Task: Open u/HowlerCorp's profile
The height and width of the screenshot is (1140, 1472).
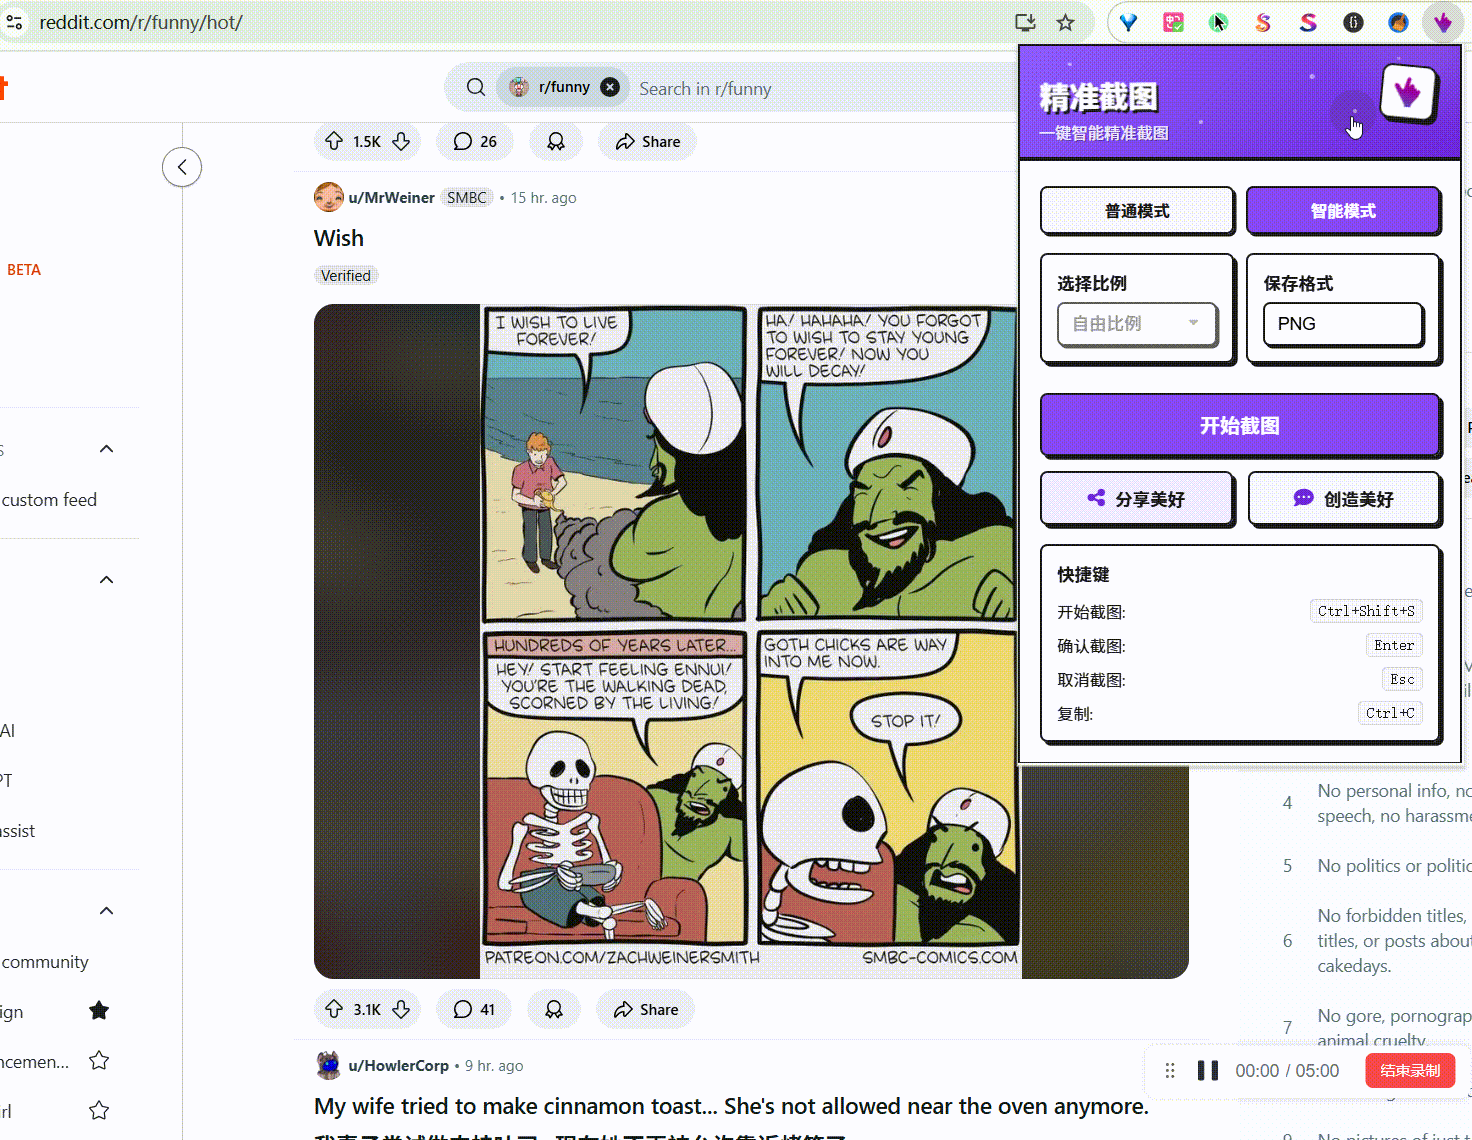Action: pos(398,1065)
